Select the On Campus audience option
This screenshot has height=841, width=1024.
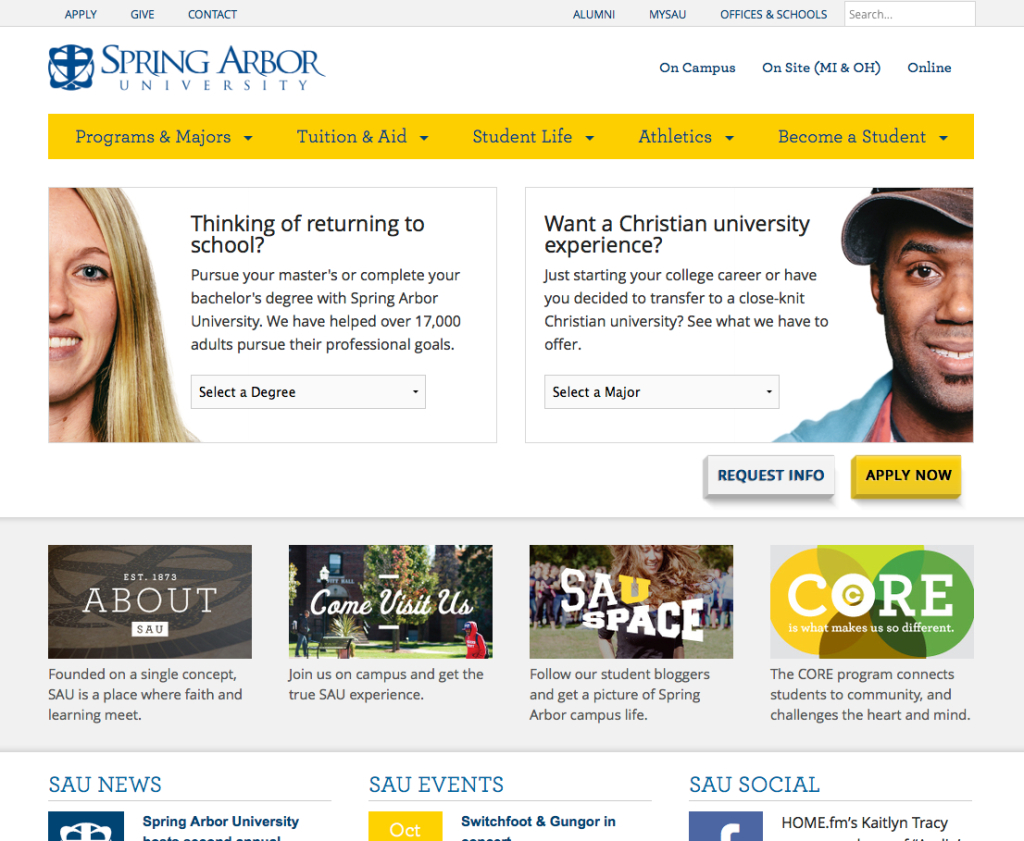697,68
